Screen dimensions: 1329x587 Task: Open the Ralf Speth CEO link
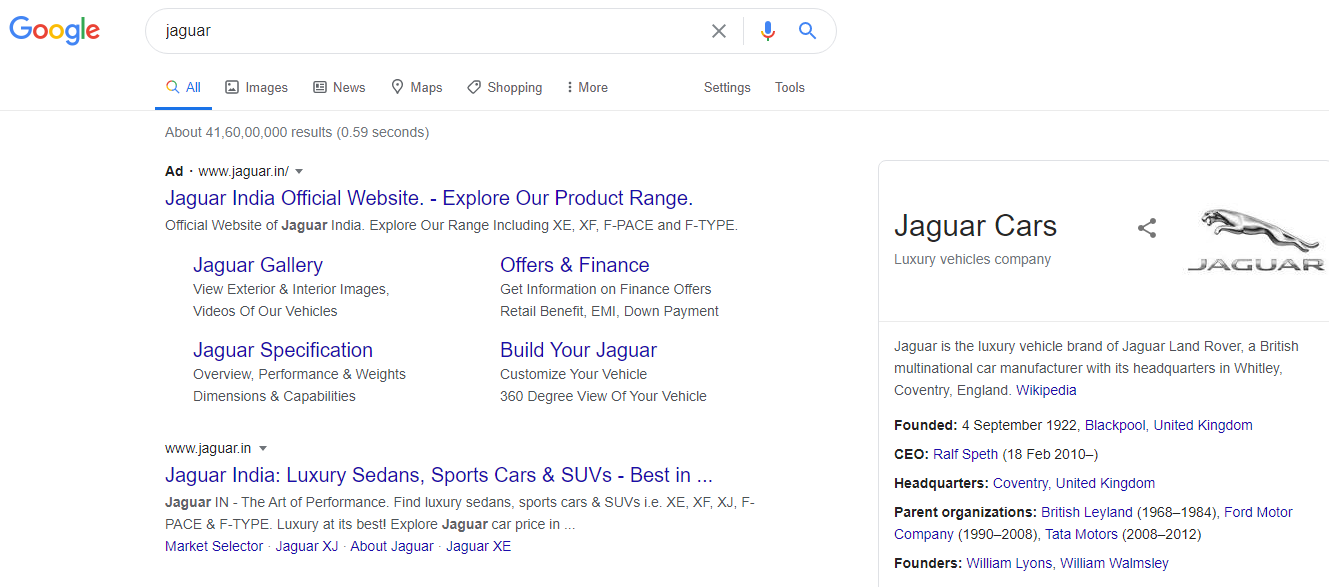coord(966,454)
